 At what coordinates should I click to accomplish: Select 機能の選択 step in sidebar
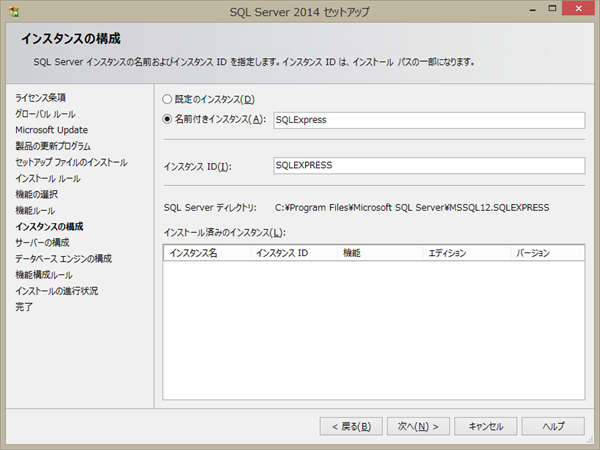pos(36,194)
